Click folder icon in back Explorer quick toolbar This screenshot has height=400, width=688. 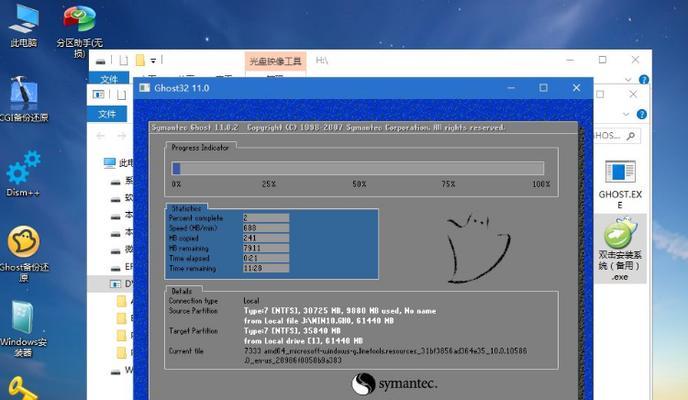[x=140, y=60]
